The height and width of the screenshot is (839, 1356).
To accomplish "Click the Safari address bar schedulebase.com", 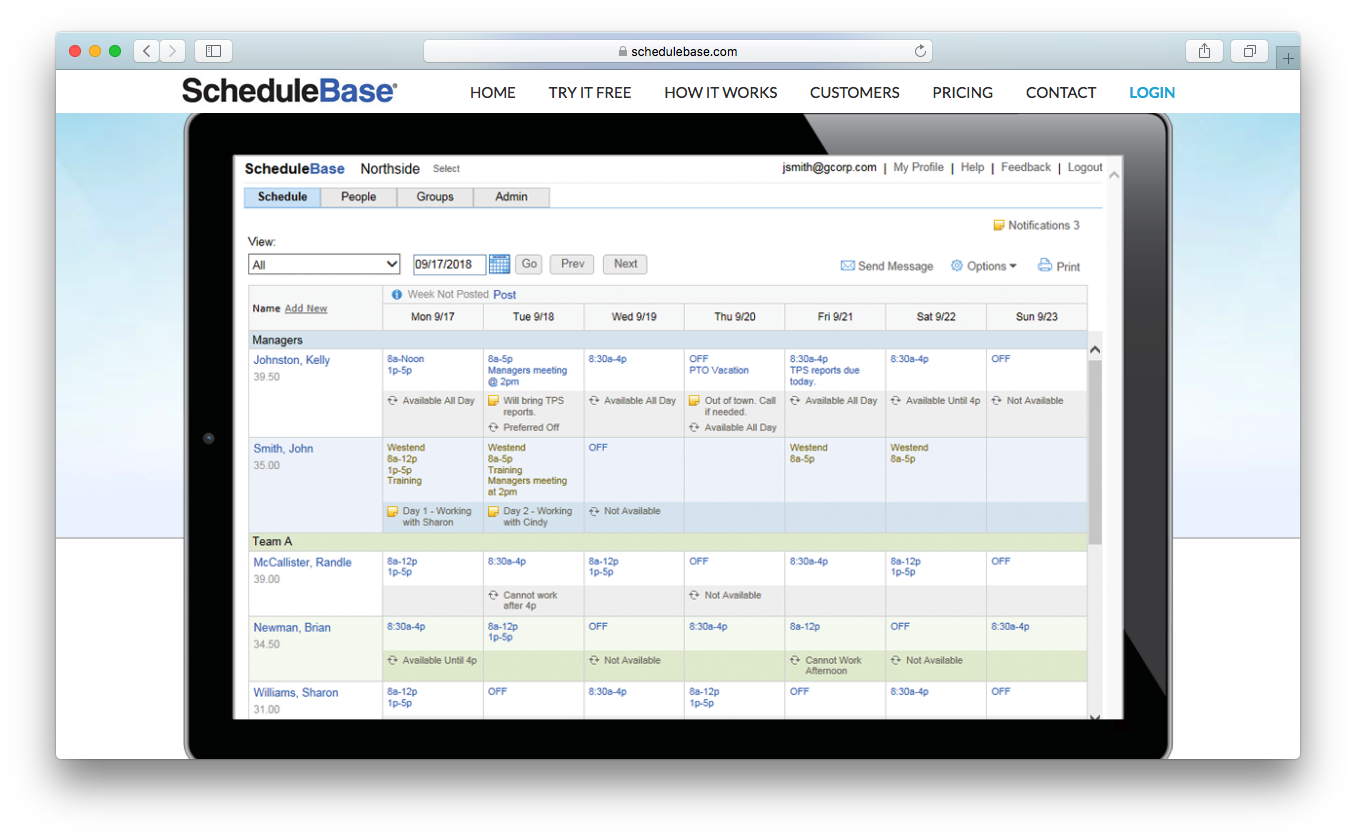I will point(678,51).
